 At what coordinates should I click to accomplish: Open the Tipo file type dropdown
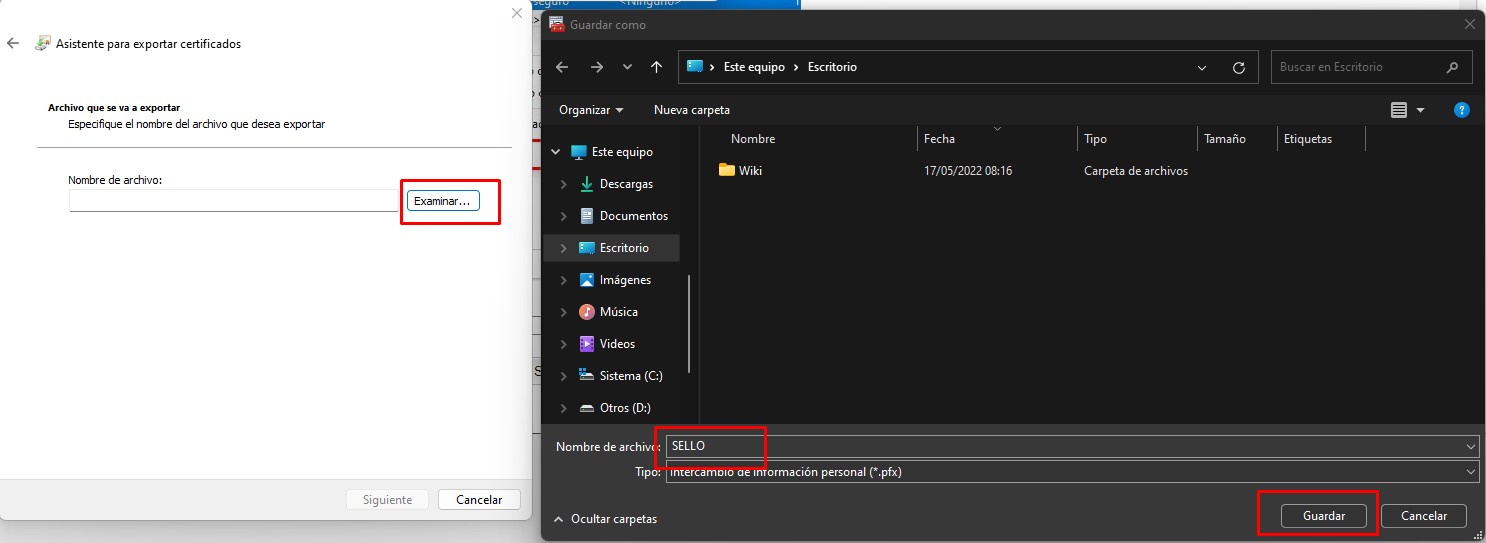(x=1072, y=471)
